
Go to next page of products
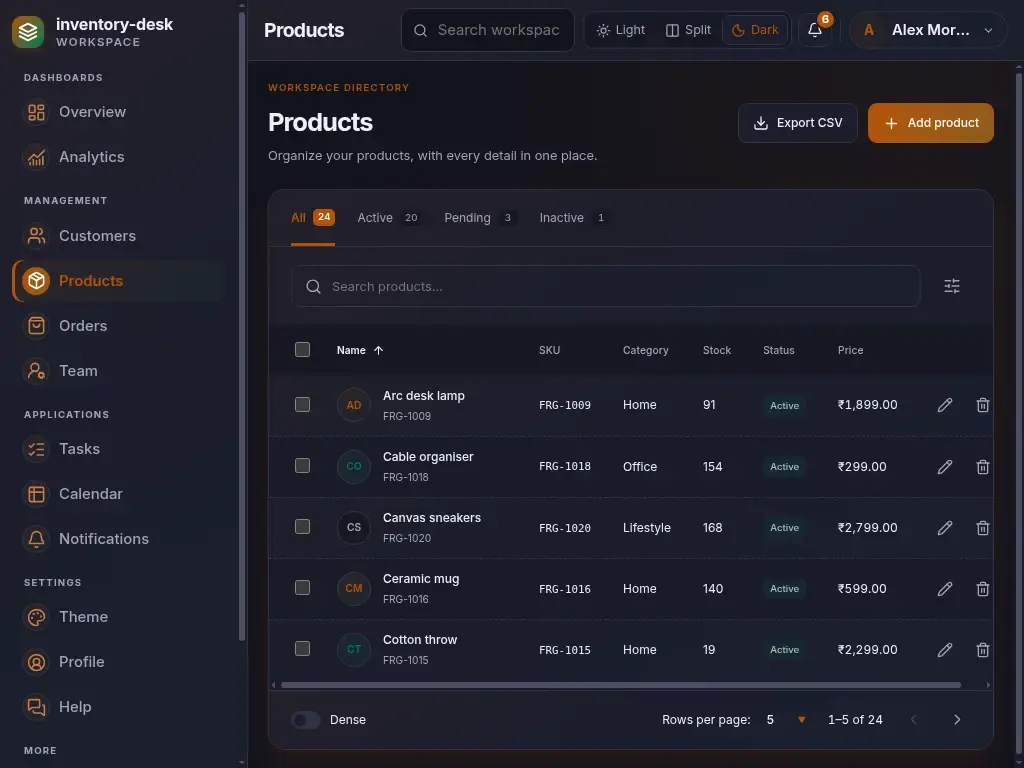(957, 720)
